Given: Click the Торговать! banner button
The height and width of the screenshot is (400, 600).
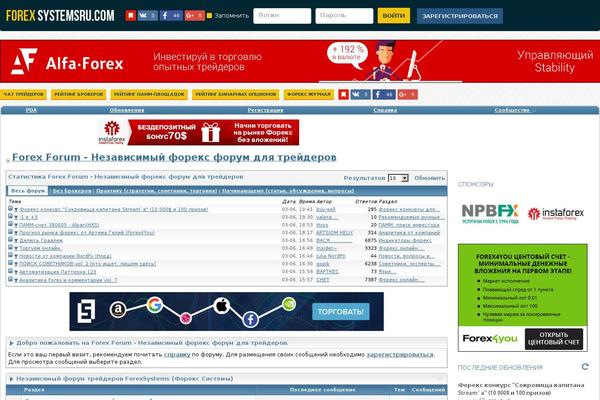Looking at the screenshot, I should (341, 312).
